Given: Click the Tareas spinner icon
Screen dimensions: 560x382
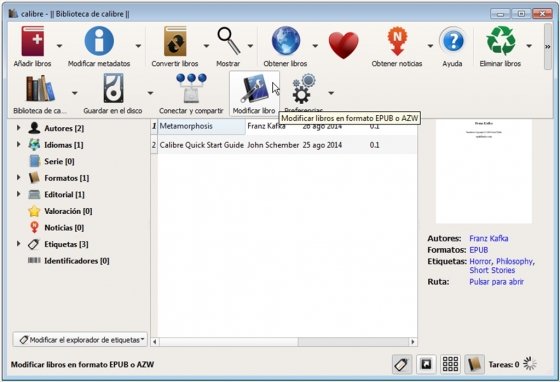Looking at the screenshot, I should [x=530, y=364].
